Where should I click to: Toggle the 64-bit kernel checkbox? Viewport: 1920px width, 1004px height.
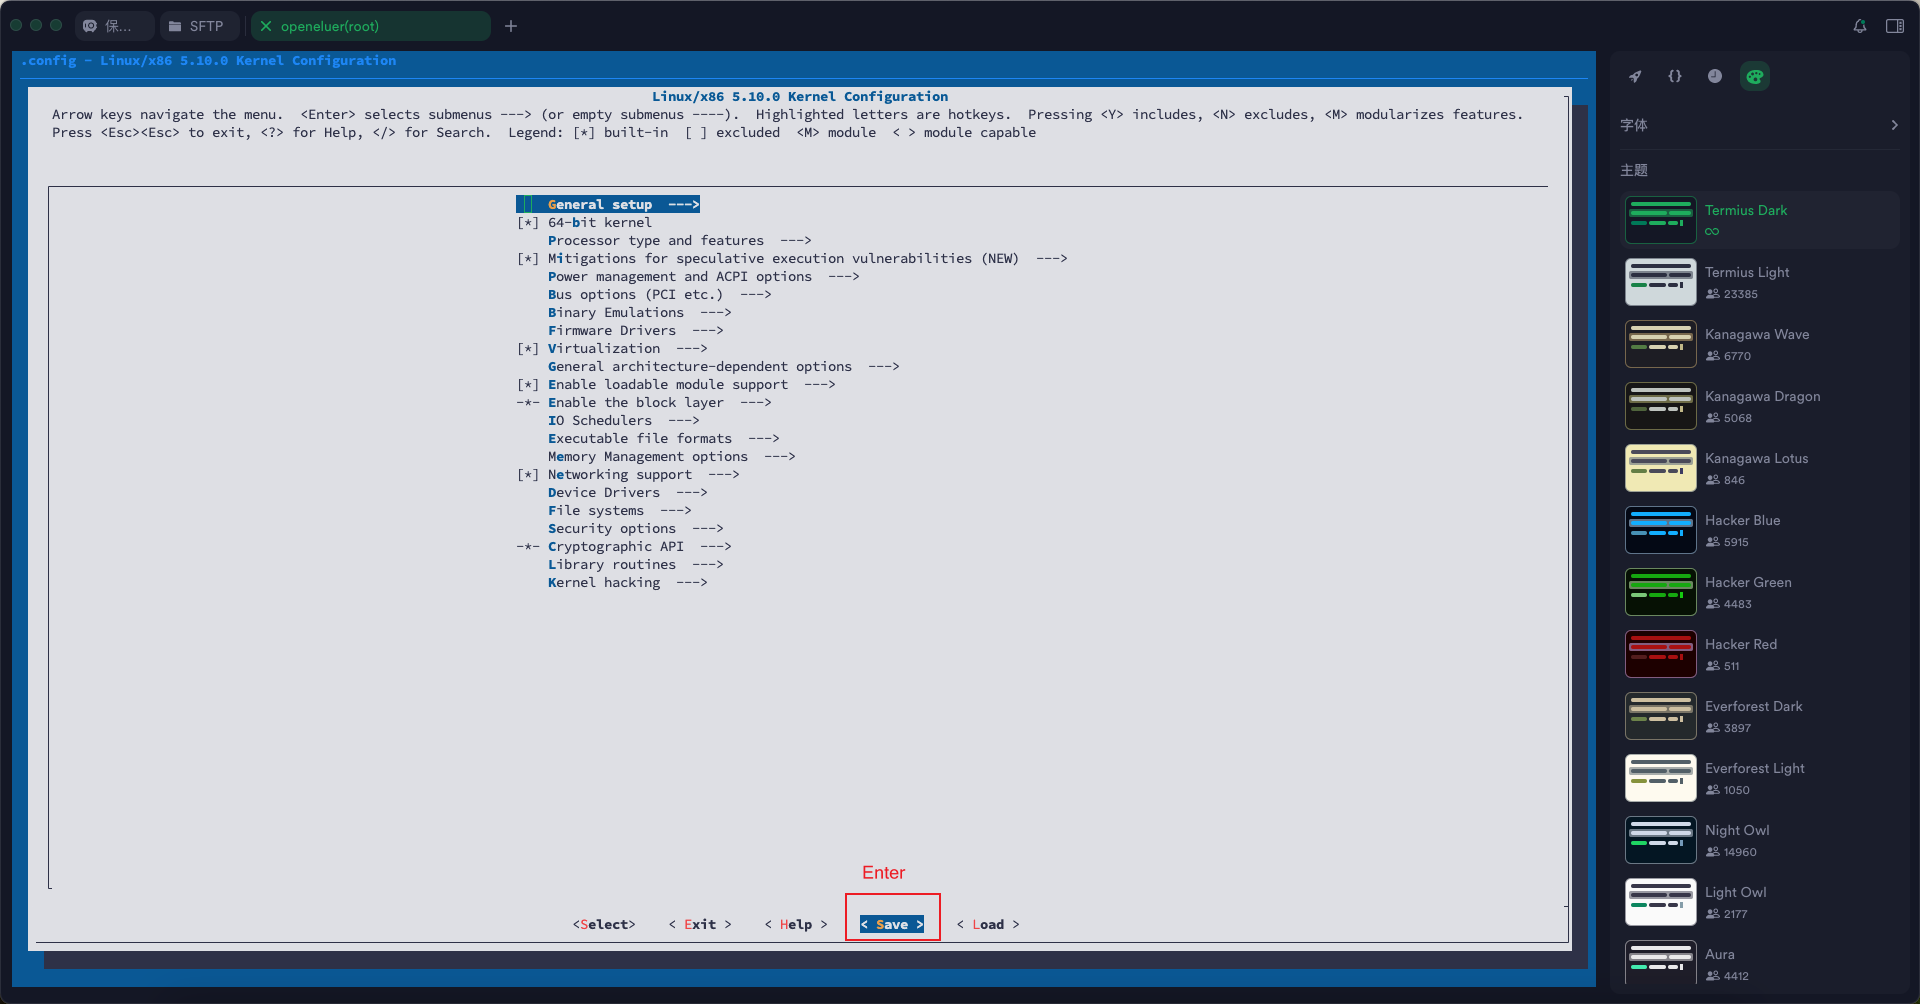click(x=528, y=223)
